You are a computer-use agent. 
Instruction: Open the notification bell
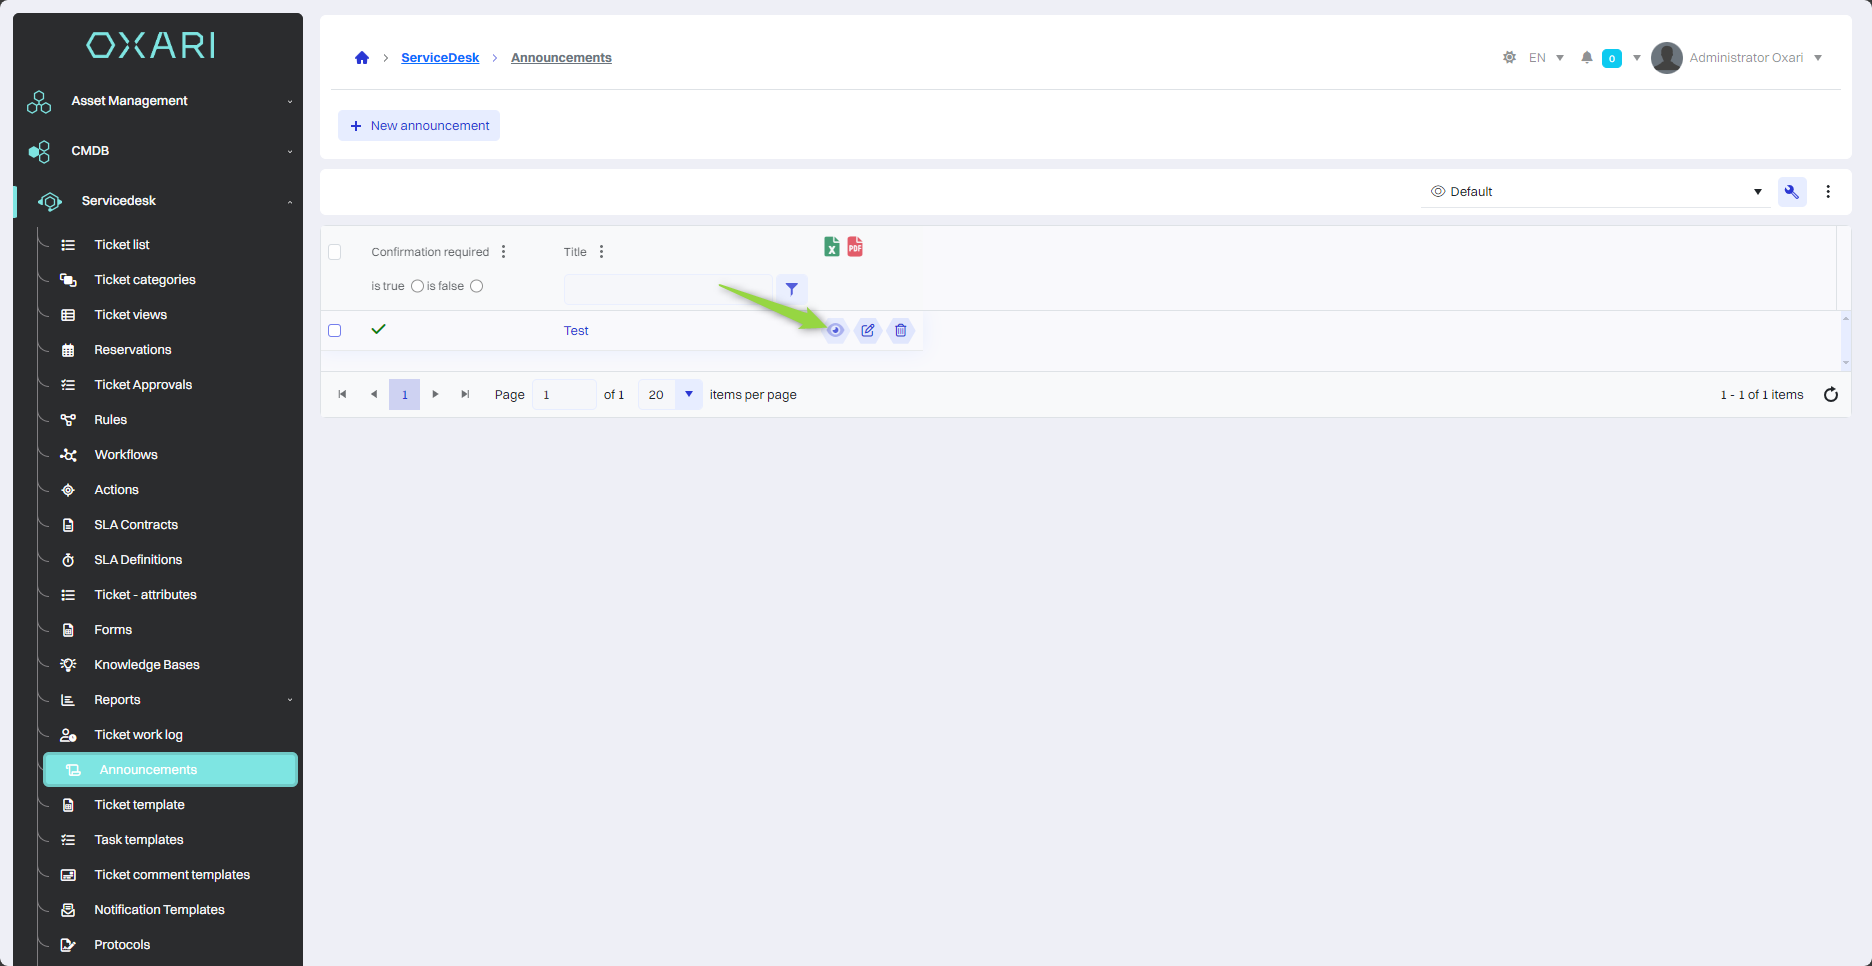click(1587, 58)
